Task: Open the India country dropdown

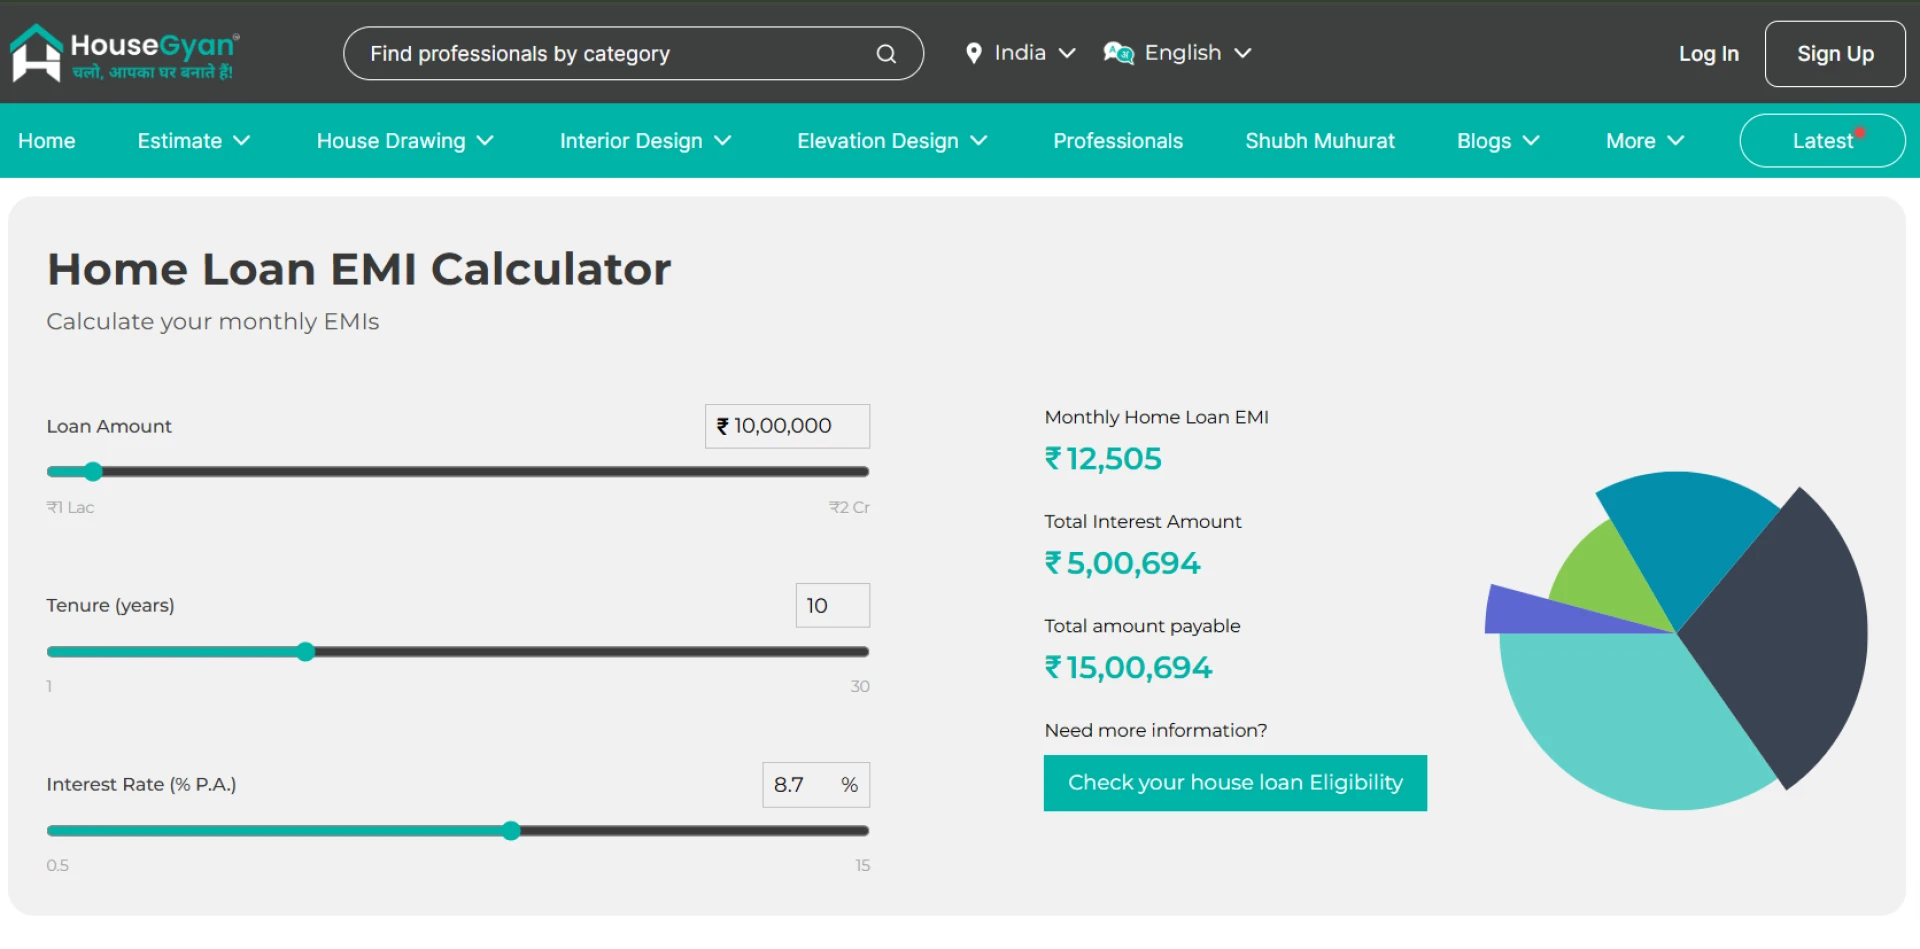Action: point(1021,53)
